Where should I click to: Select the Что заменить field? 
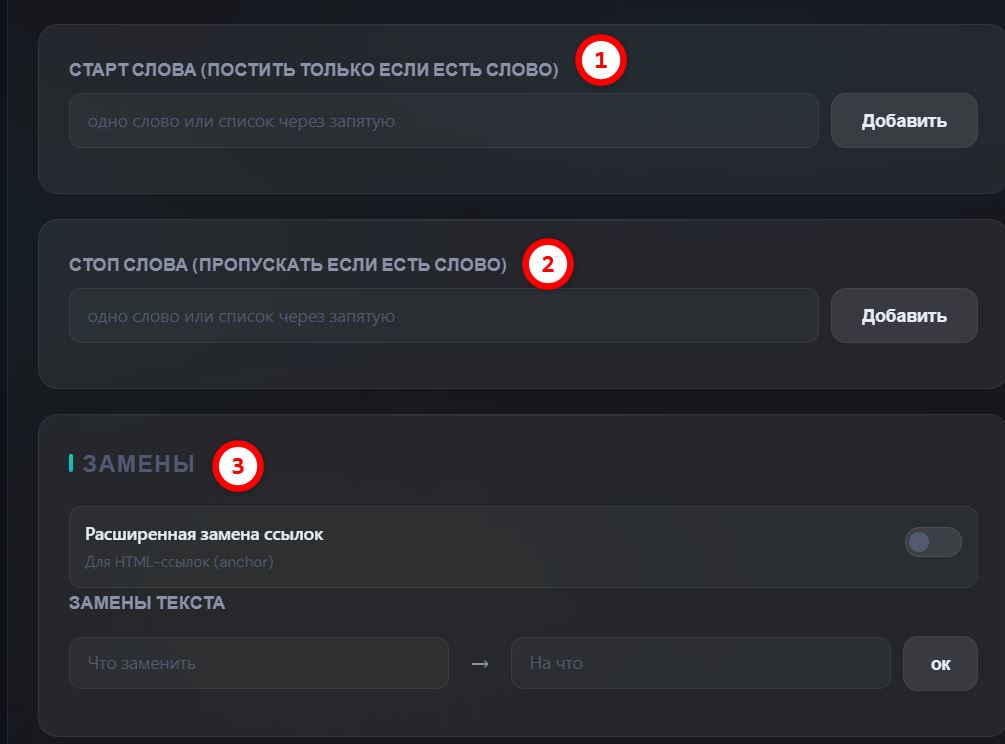(x=259, y=663)
